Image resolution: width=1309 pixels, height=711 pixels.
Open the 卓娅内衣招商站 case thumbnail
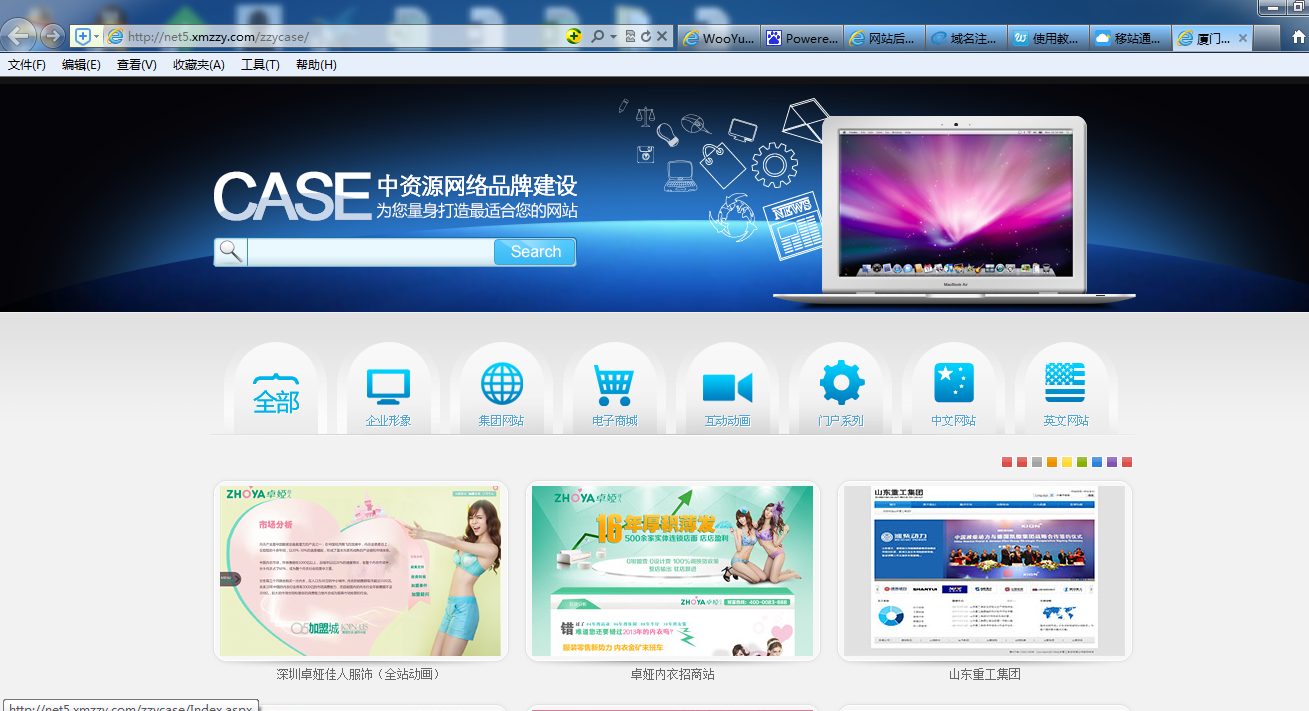(672, 571)
